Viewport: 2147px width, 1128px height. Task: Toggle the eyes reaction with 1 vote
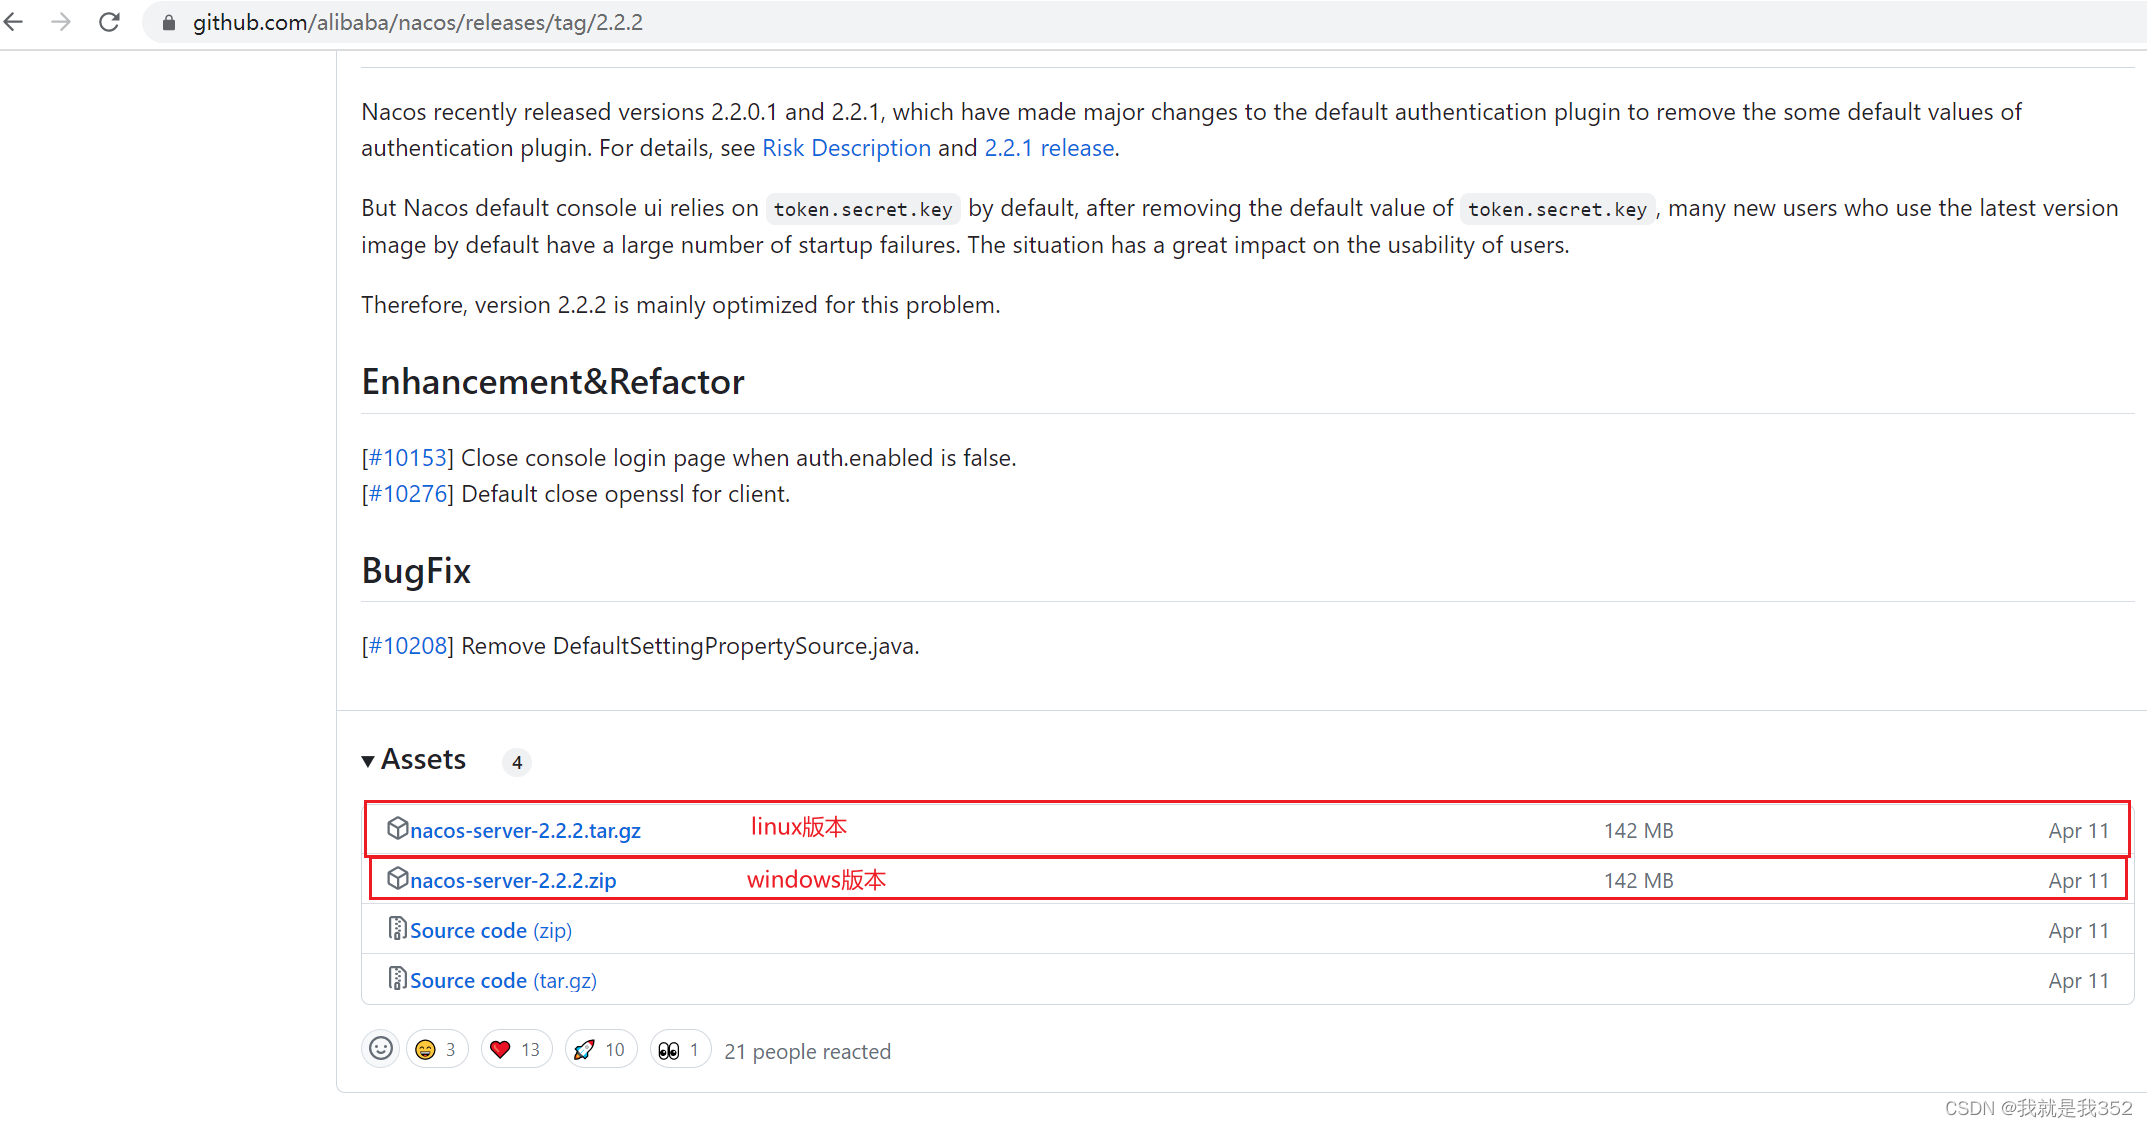click(x=680, y=1049)
